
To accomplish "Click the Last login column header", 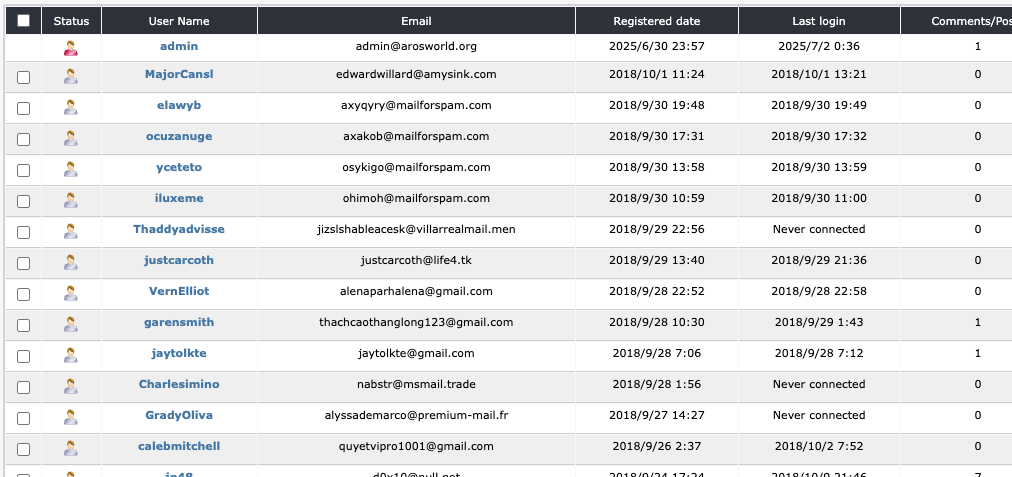I will [x=819, y=21].
